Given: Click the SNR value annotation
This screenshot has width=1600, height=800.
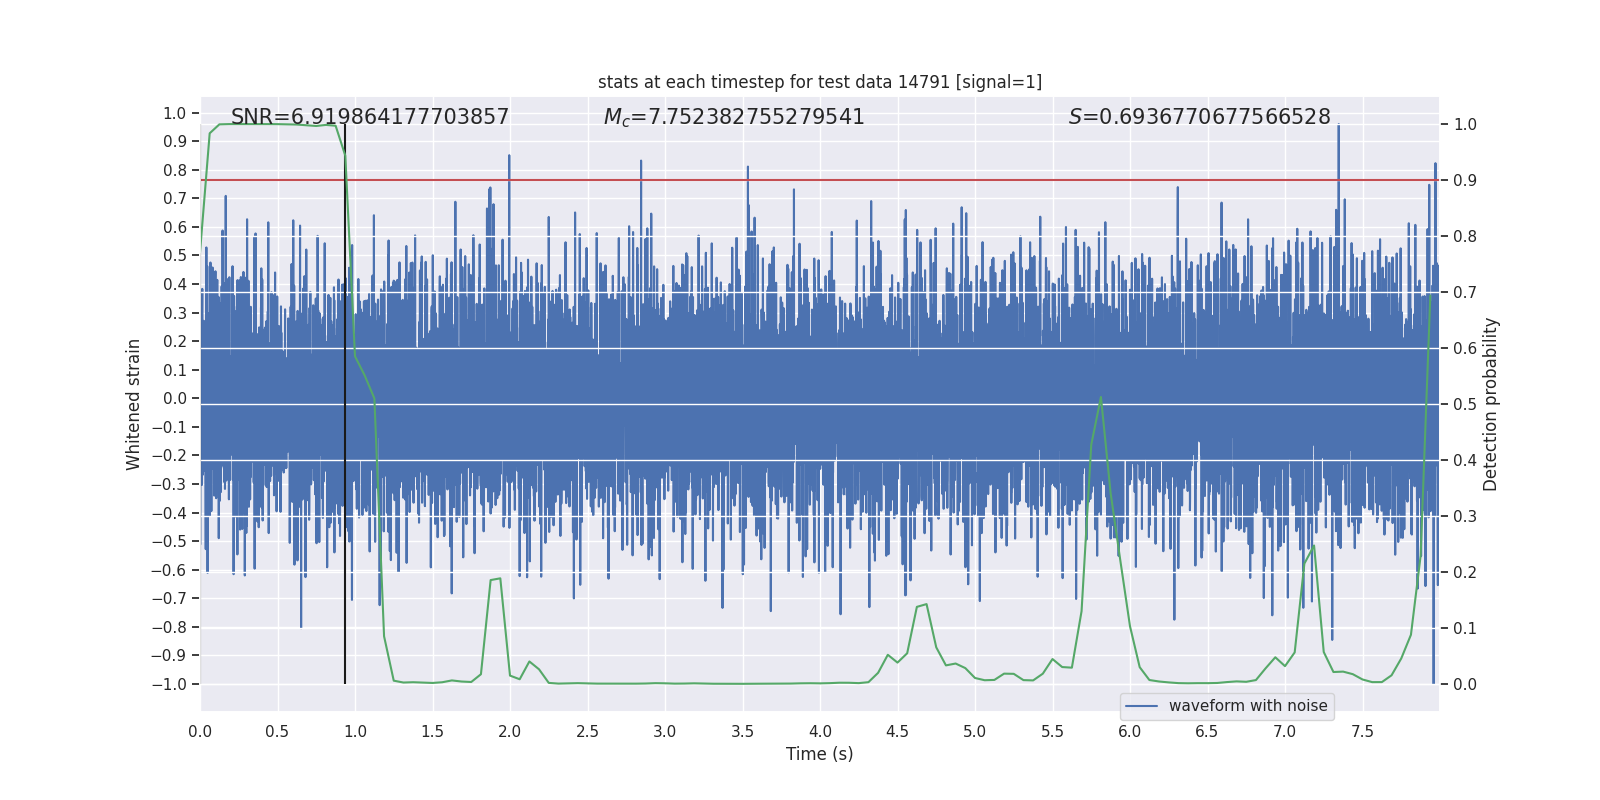Looking at the screenshot, I should click(x=370, y=117).
